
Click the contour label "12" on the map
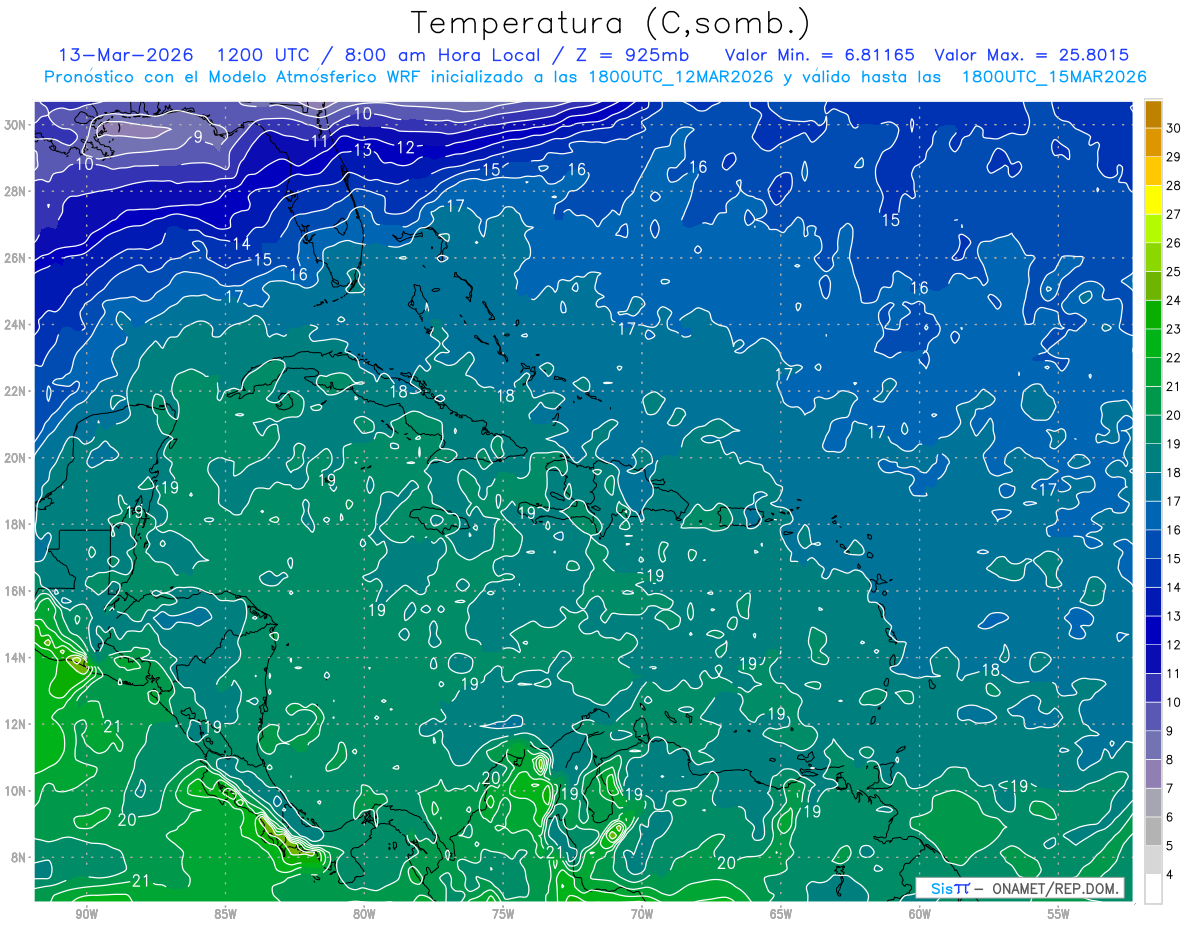pos(405,148)
